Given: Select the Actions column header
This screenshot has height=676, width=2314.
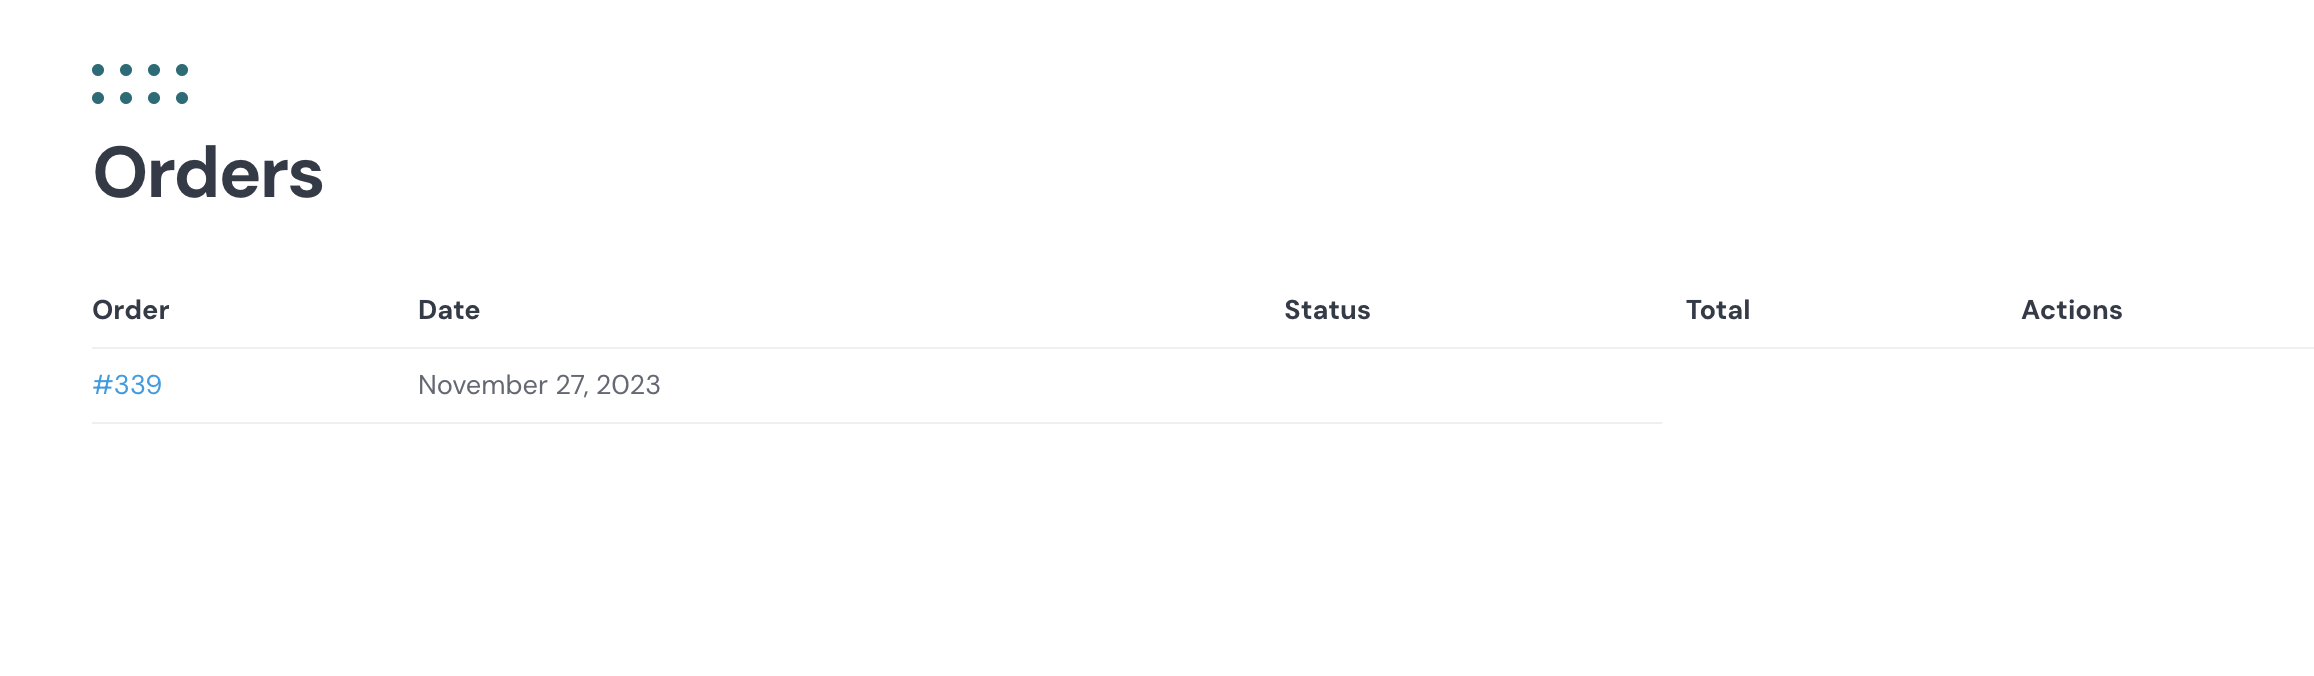Looking at the screenshot, I should (x=2072, y=310).
